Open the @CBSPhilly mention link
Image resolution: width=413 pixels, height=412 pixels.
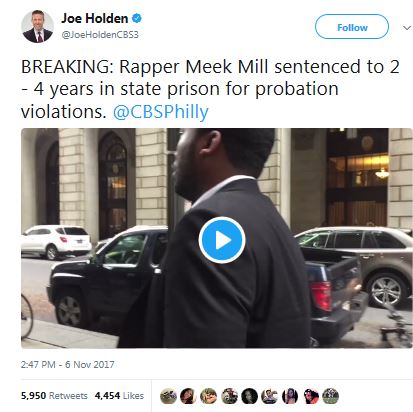[161, 112]
